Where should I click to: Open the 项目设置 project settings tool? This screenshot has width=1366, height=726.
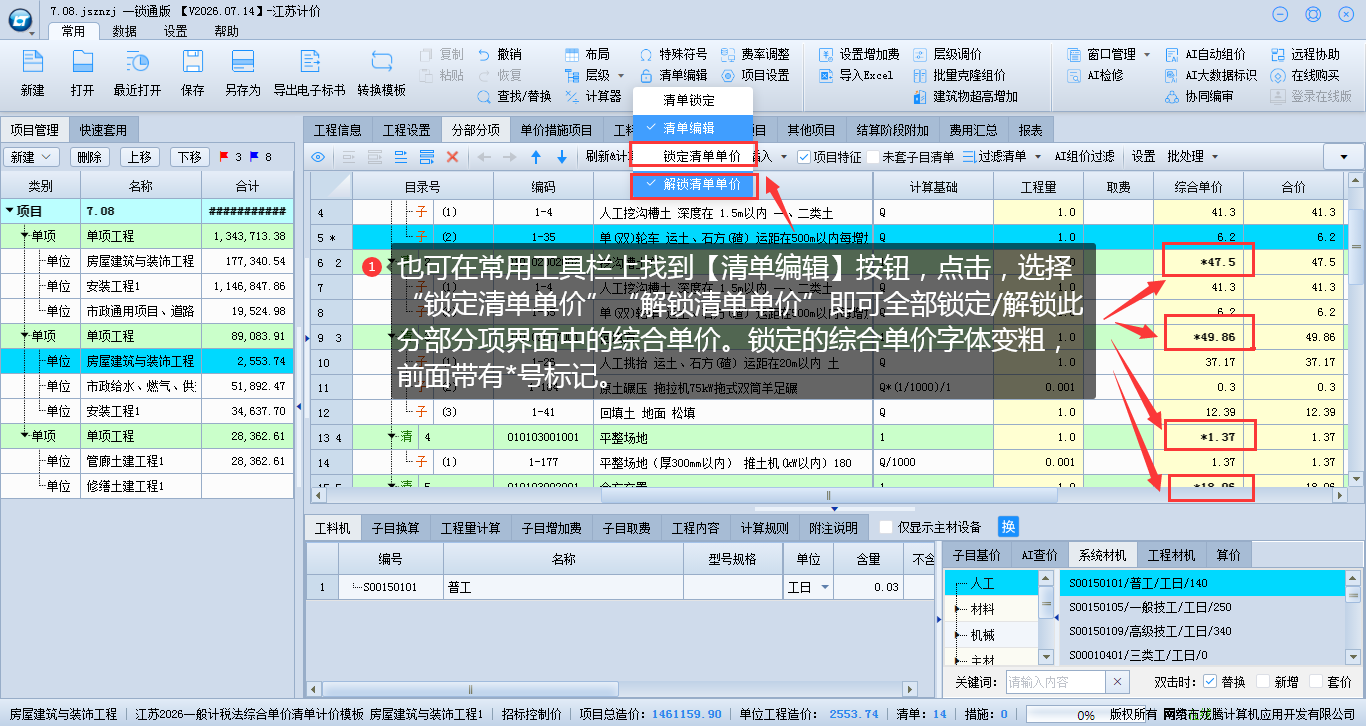[x=755, y=75]
